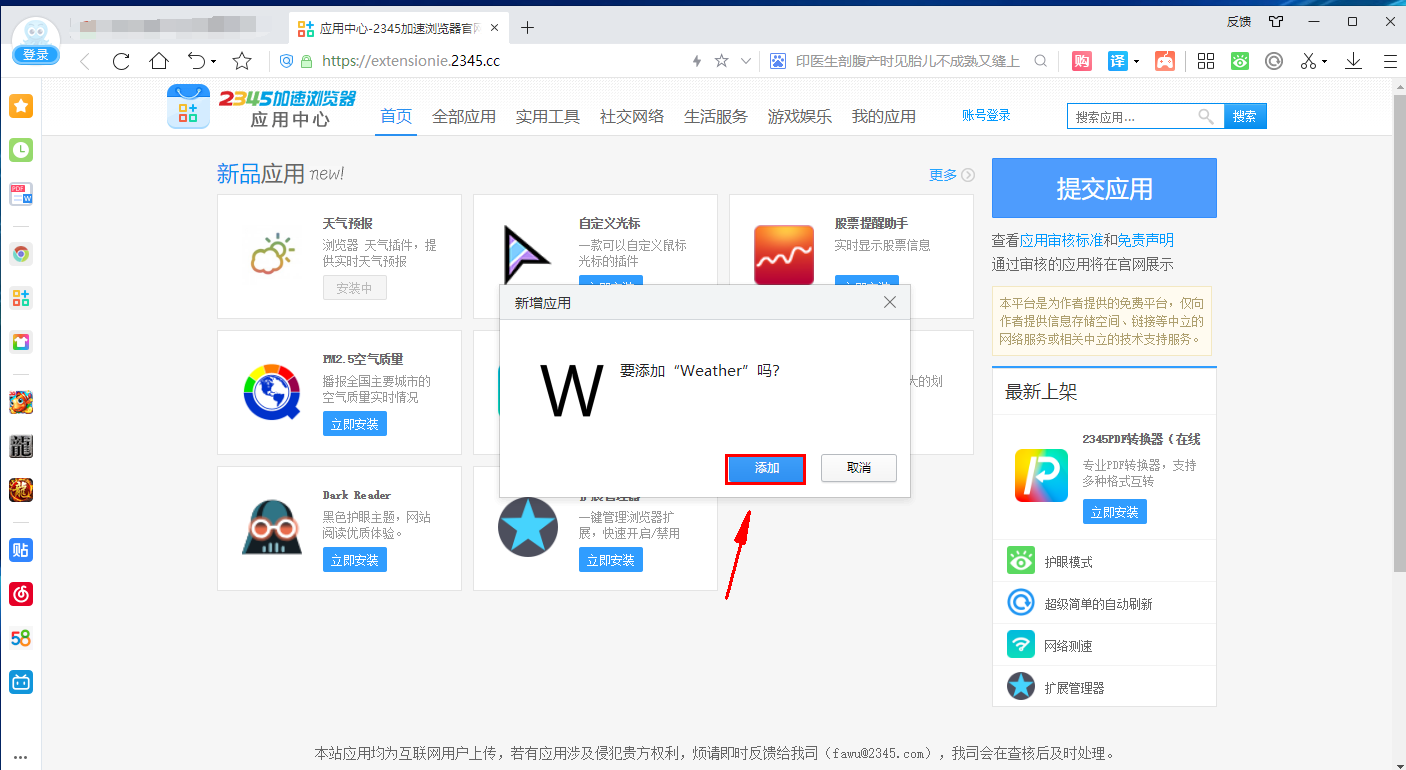Click the 搜索应用 input field
The width and height of the screenshot is (1406, 770).
pos(1145,116)
